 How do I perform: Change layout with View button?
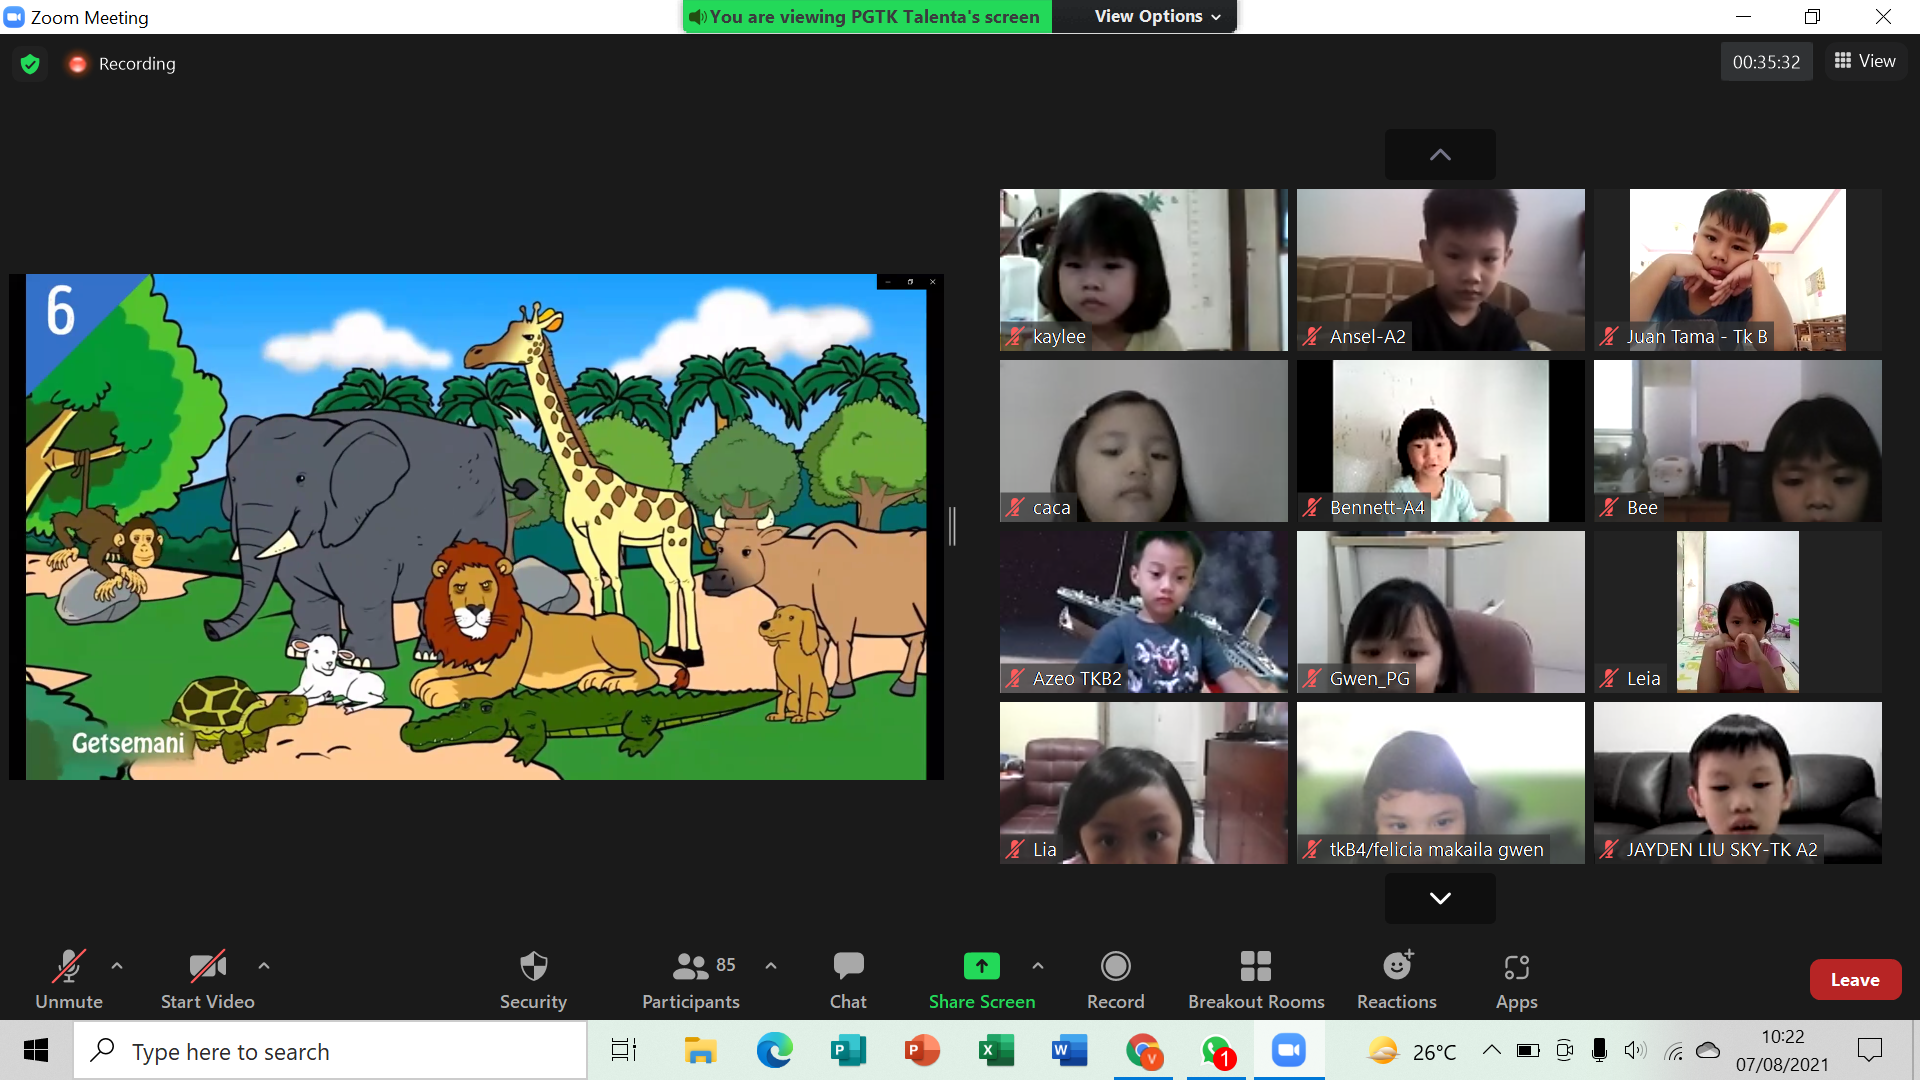[1865, 61]
